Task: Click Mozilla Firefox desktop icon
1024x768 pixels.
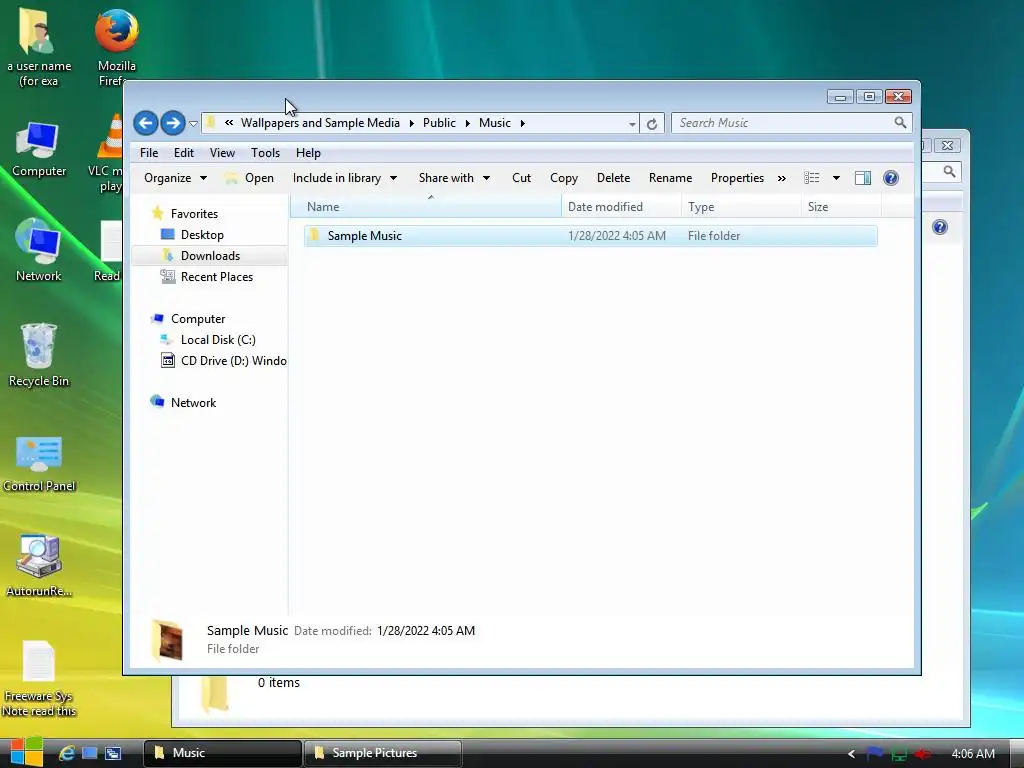Action: [117, 47]
